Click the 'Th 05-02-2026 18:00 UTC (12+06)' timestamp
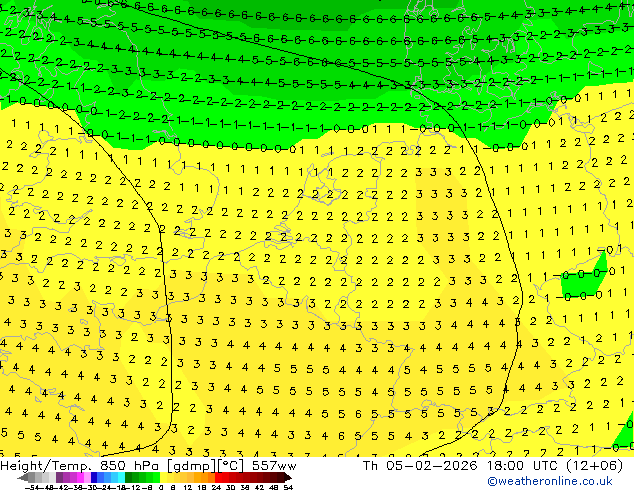The image size is (634, 490). pos(492,466)
